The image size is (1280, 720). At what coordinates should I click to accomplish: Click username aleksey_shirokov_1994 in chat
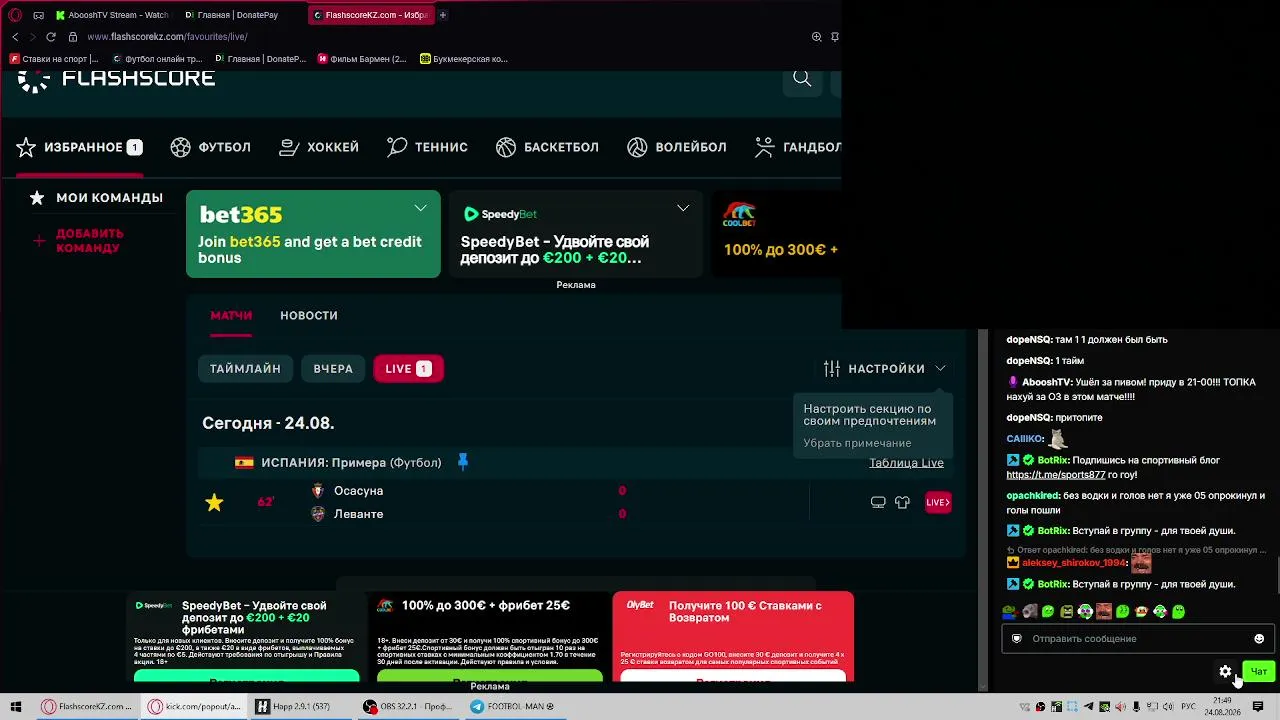click(1074, 563)
